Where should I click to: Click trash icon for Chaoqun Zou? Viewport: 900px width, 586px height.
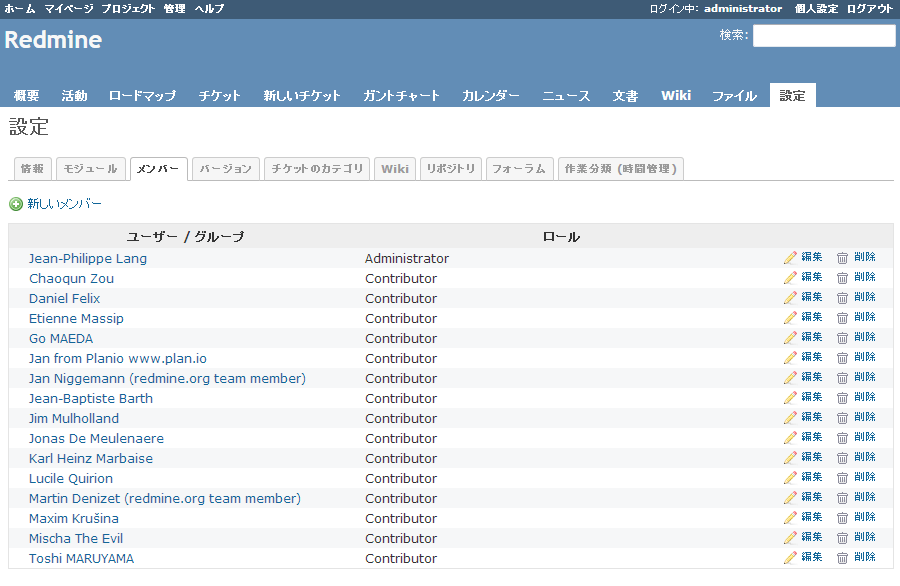point(842,278)
